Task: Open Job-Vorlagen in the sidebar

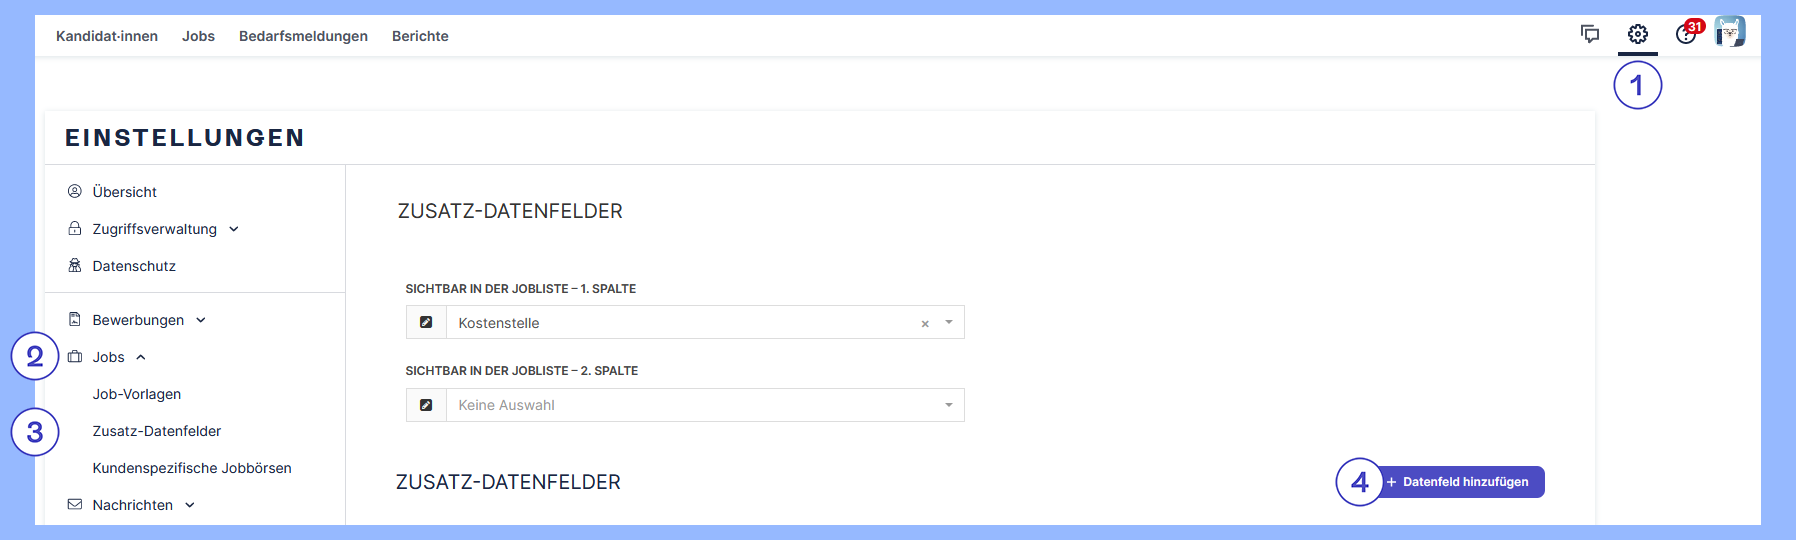Action: 137,394
